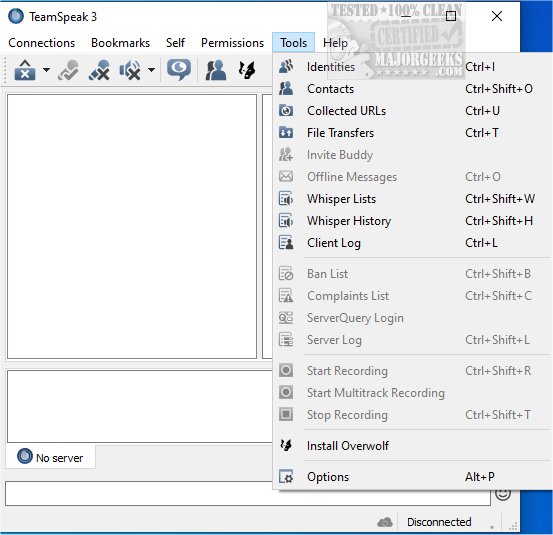Close the TeamSpeak 3 window
This screenshot has width=553, height=535.
click(497, 16)
